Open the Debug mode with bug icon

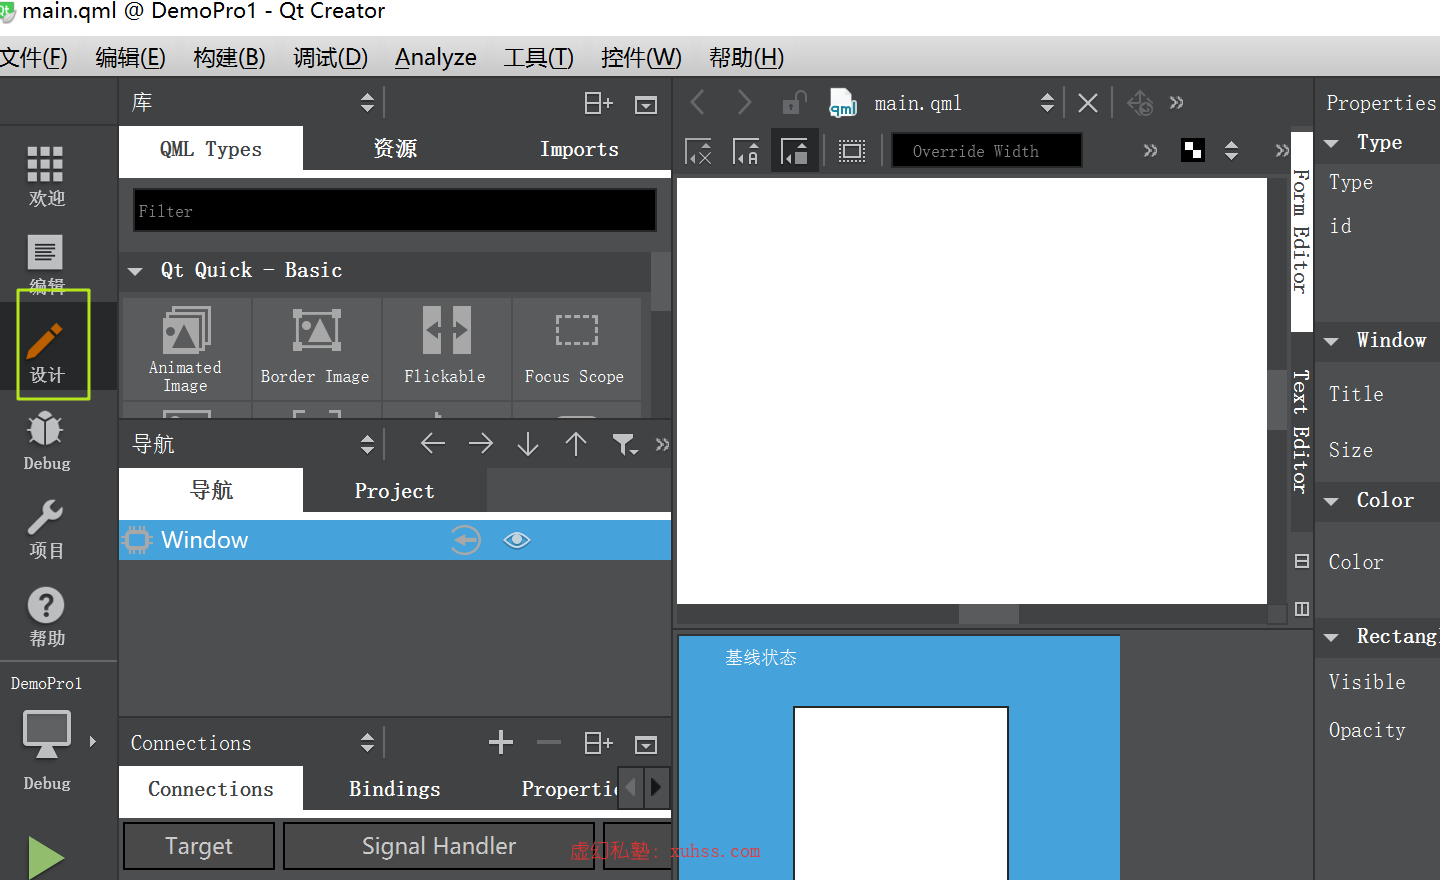pos(46,440)
